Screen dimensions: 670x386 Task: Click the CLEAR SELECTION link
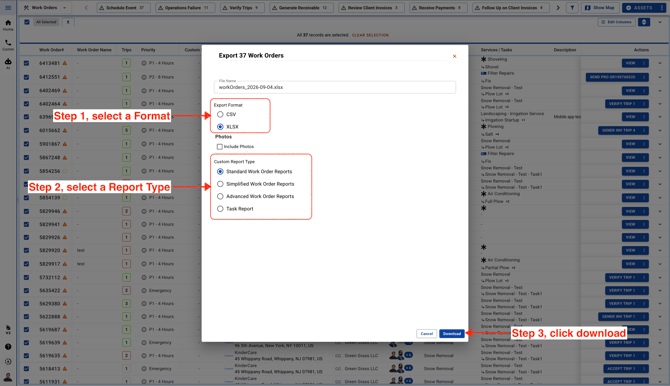(370, 35)
